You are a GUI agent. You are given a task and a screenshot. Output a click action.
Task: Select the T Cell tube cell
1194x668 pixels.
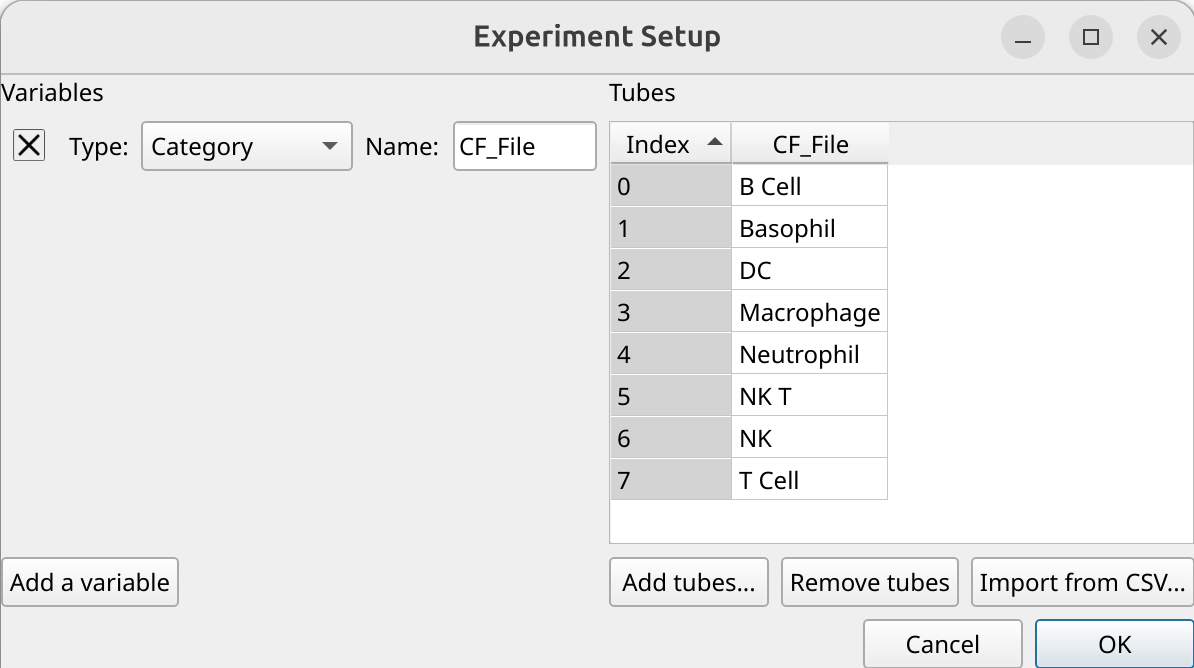click(809, 481)
